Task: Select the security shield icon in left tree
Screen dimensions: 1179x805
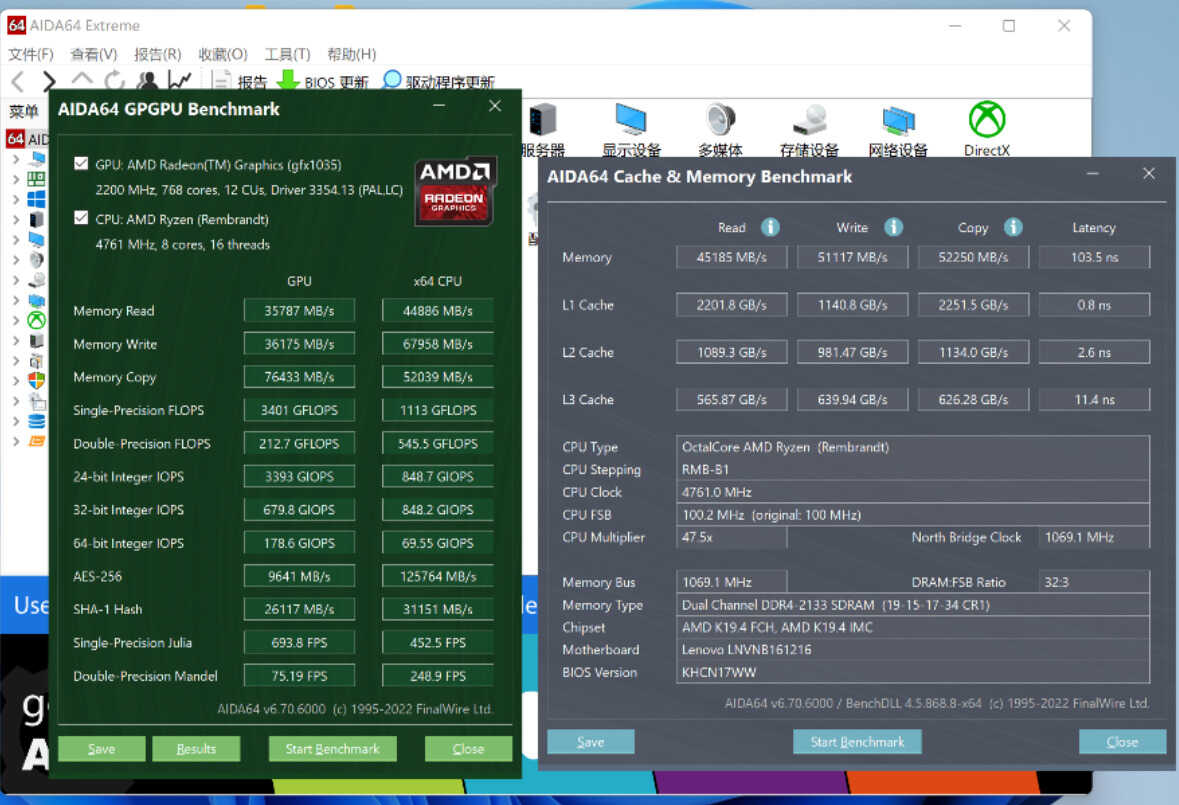Action: [x=36, y=380]
